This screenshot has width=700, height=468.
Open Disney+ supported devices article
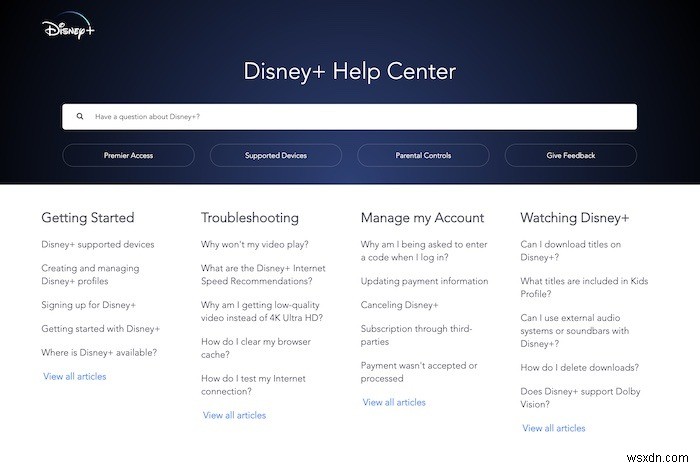(98, 245)
